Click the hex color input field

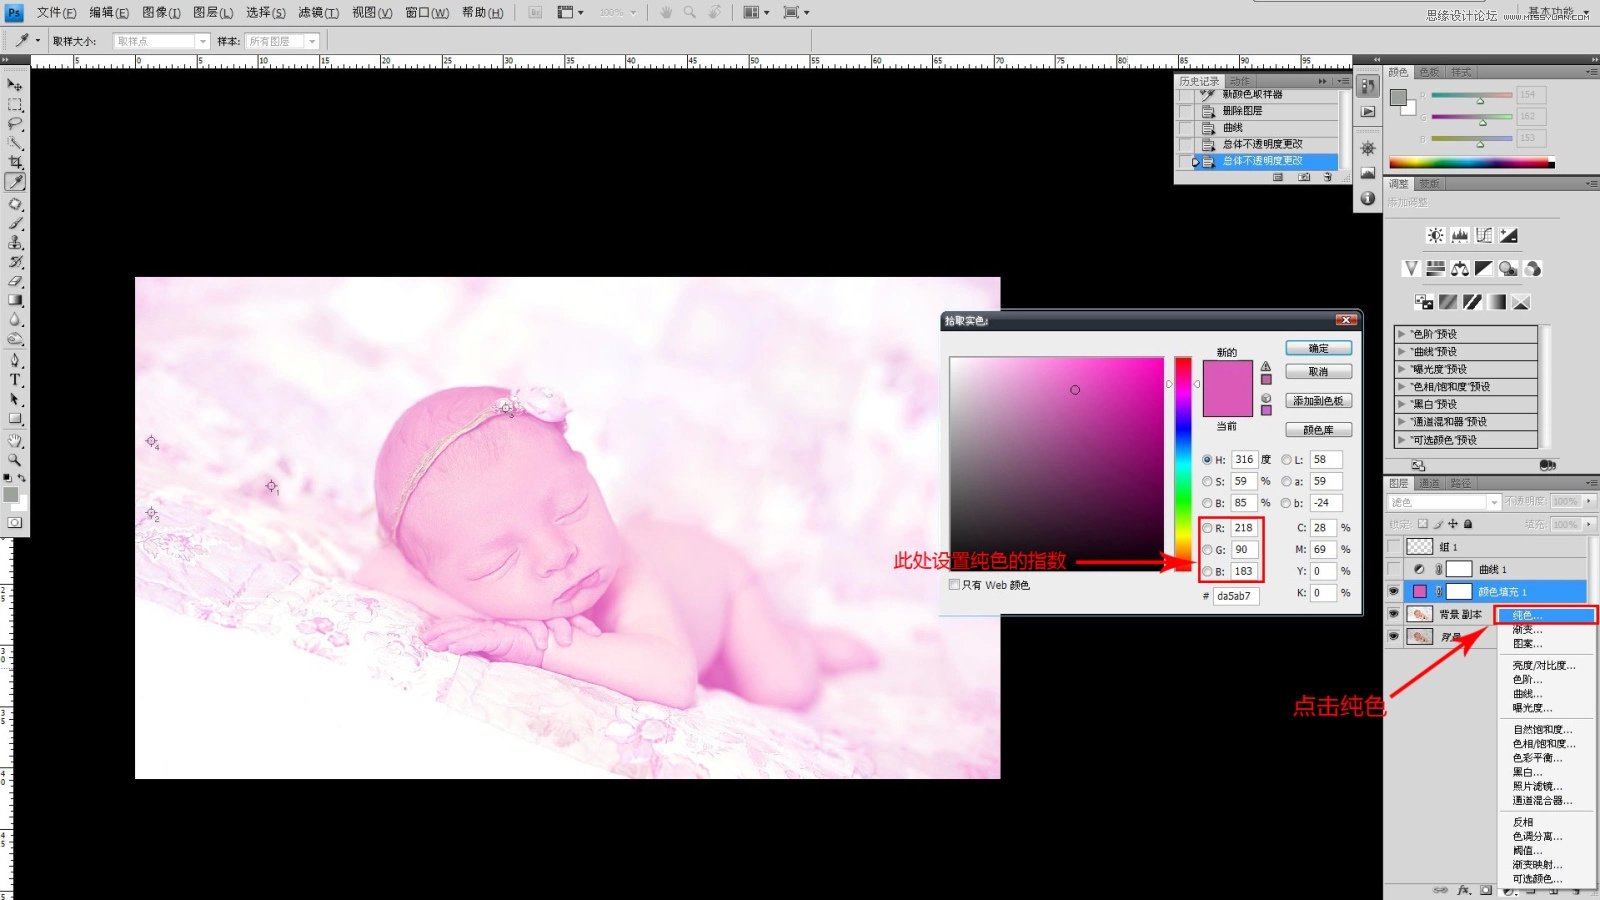[x=1236, y=596]
